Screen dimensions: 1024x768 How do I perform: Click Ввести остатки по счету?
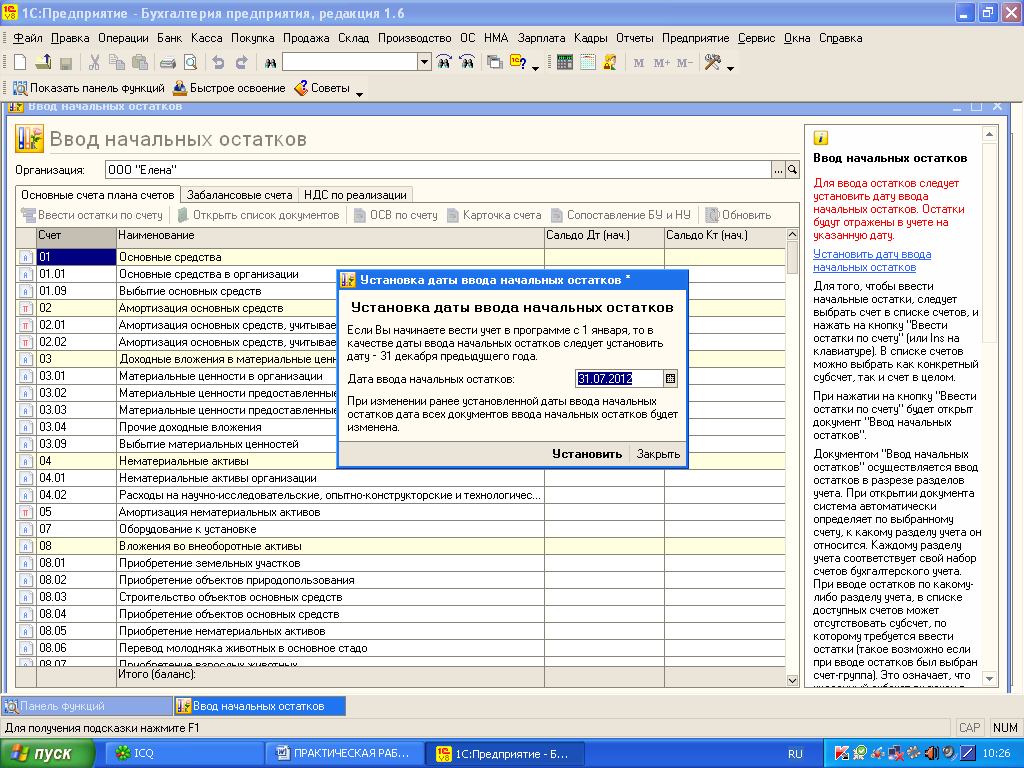[x=92, y=215]
